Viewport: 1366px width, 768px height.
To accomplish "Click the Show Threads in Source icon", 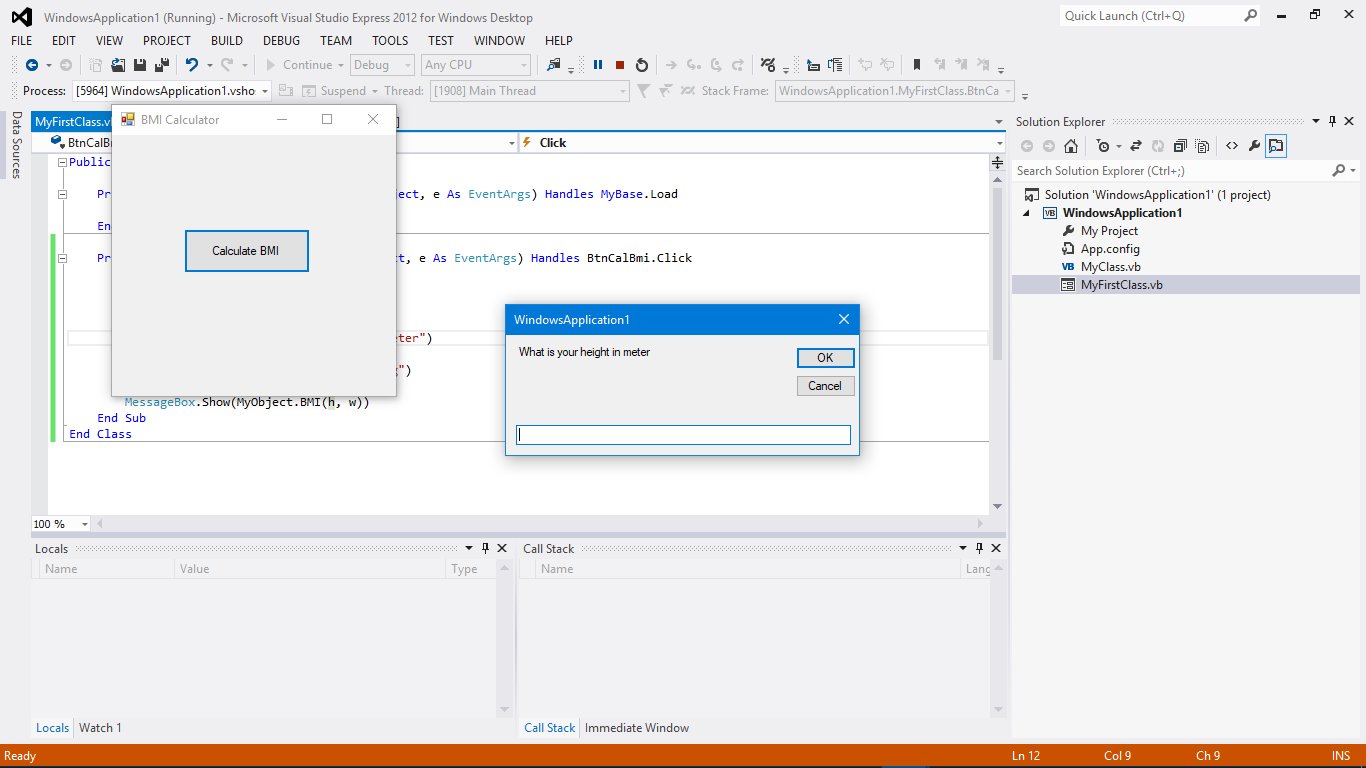I will [x=768, y=65].
